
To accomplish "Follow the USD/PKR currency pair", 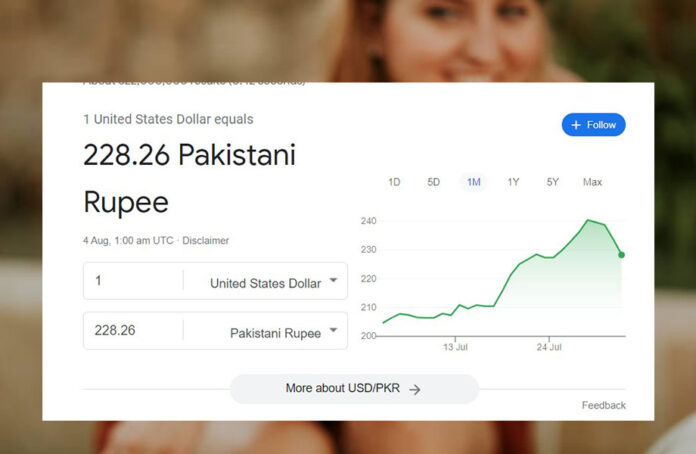I will pyautogui.click(x=593, y=125).
